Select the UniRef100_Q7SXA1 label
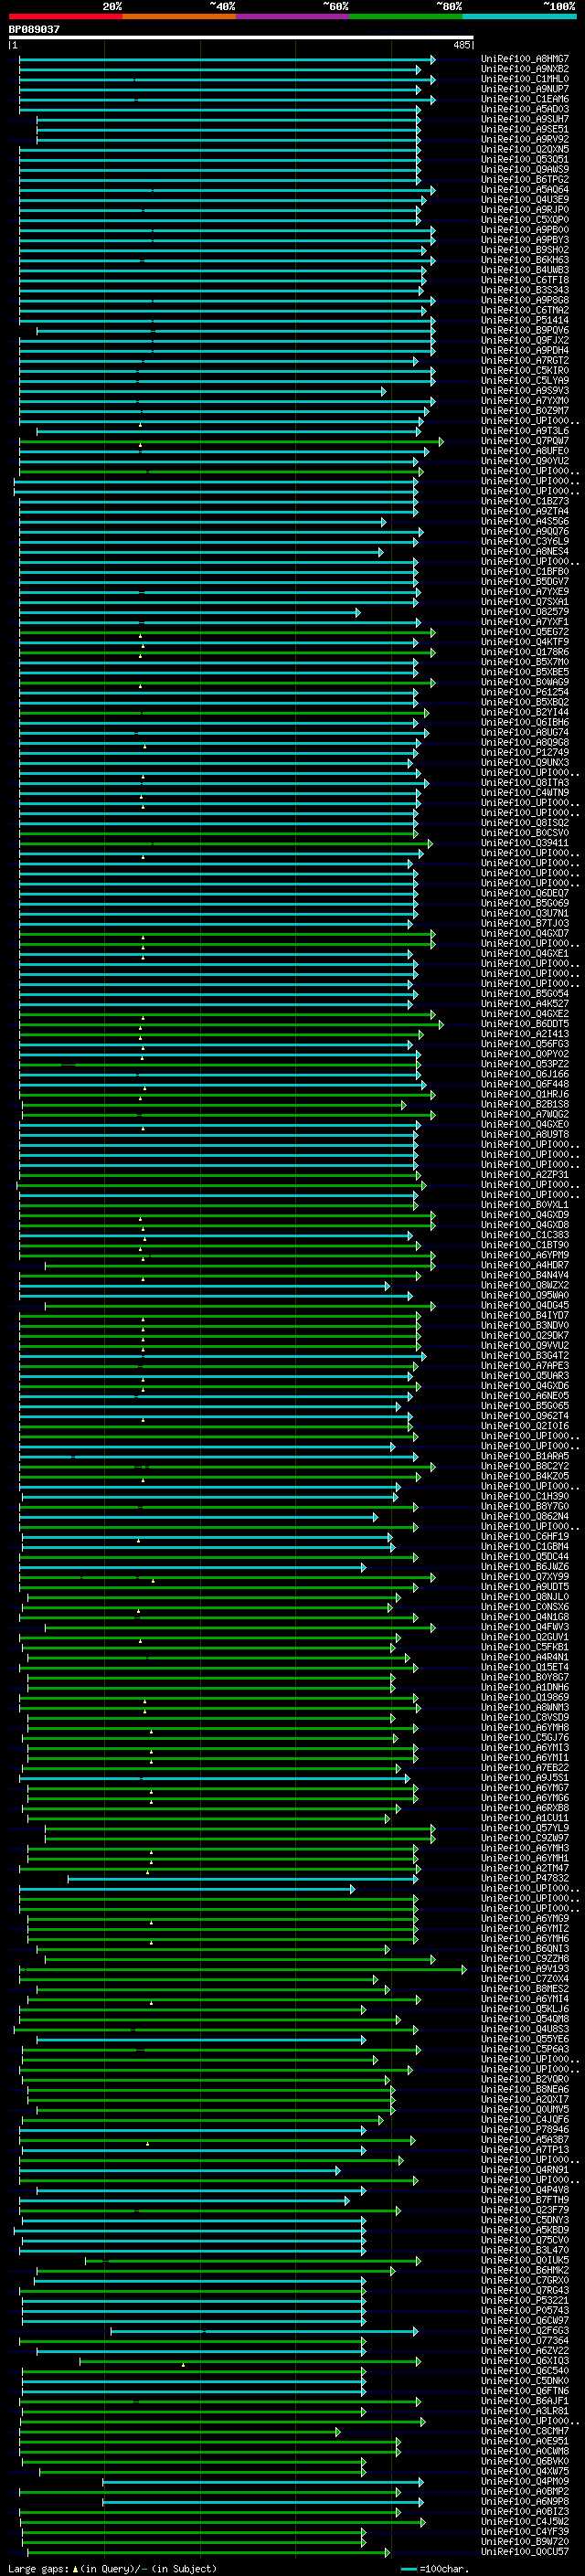The height and width of the screenshot is (2576, 585). click(525, 602)
